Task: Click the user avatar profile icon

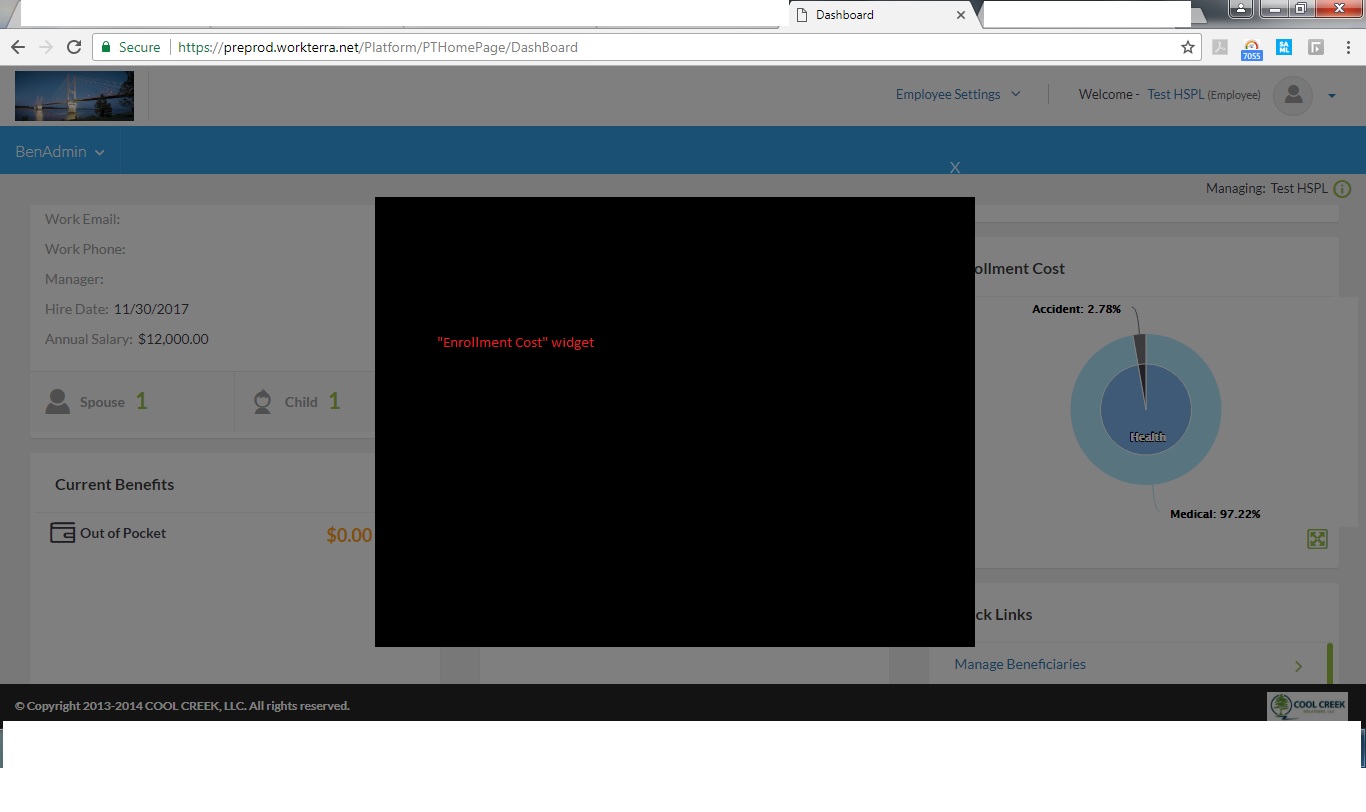Action: click(1292, 95)
